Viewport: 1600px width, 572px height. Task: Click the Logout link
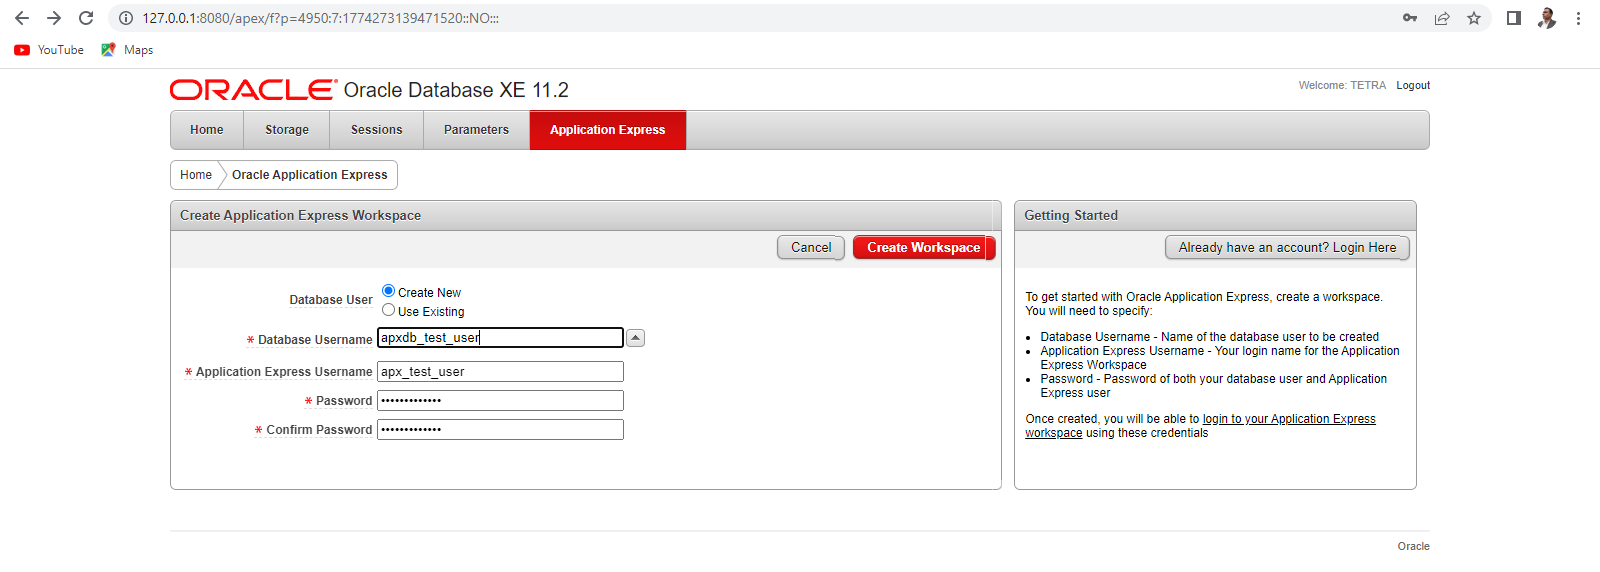pos(1413,85)
